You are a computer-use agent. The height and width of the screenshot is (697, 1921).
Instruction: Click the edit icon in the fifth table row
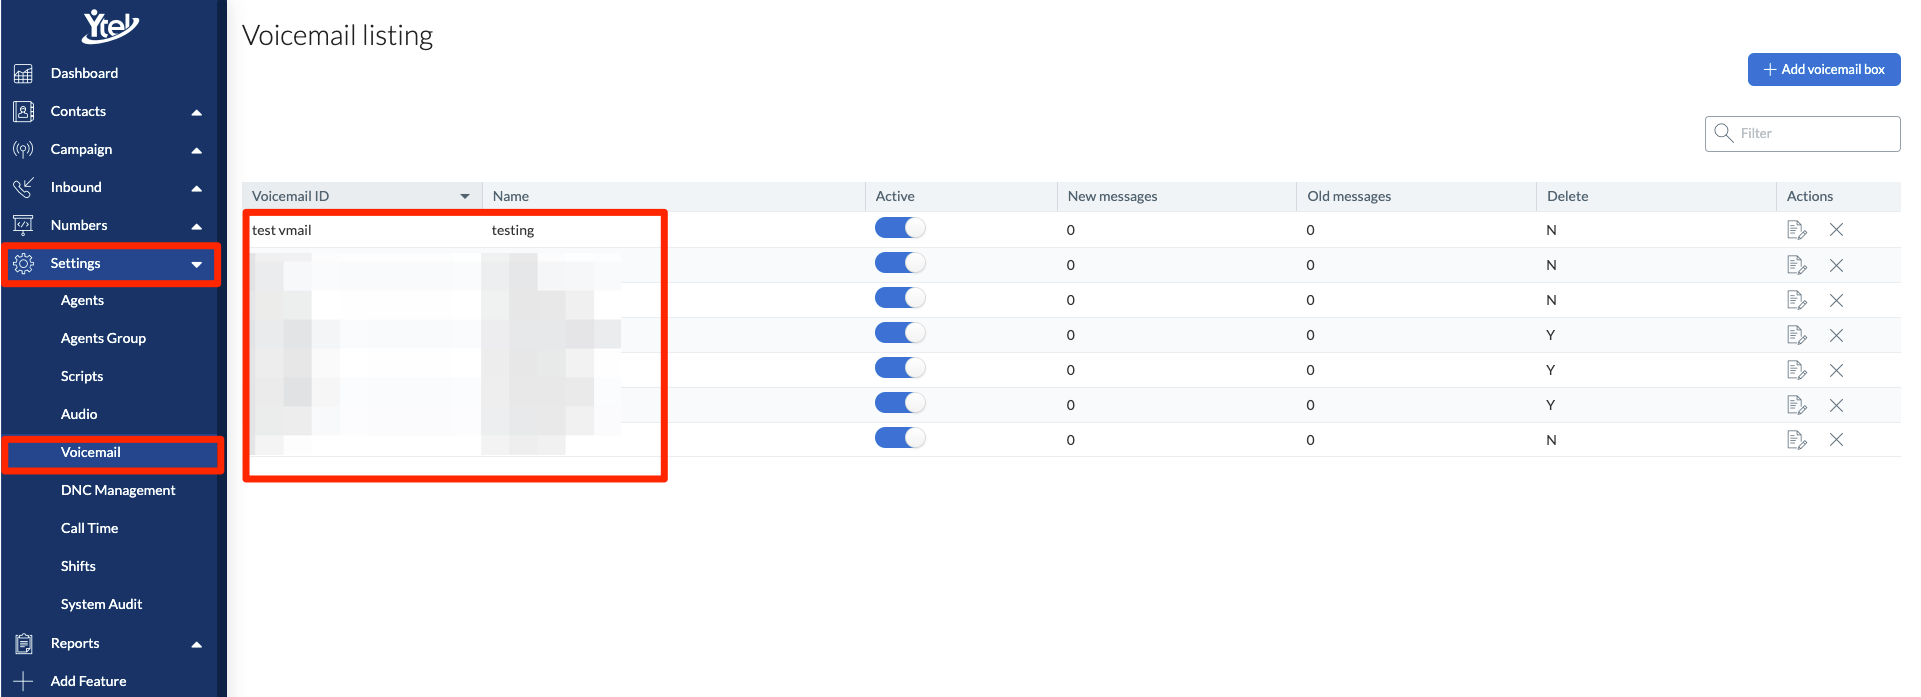[1796, 370]
